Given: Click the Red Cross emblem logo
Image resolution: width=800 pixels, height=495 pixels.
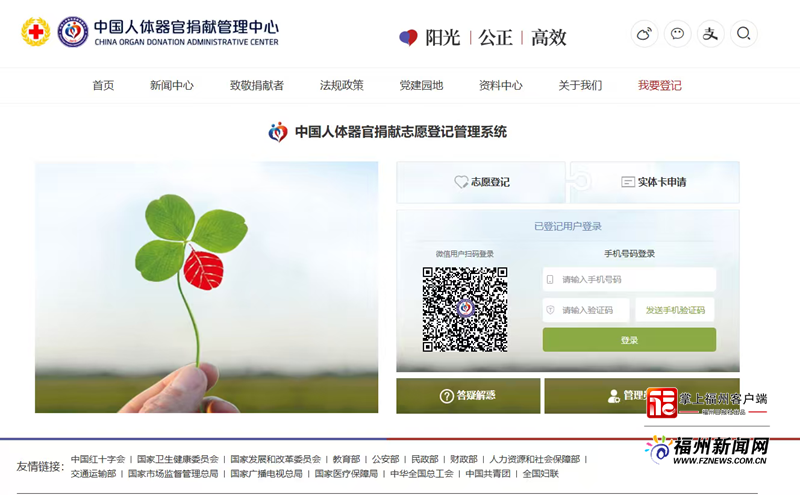Looking at the screenshot, I should 36,32.
